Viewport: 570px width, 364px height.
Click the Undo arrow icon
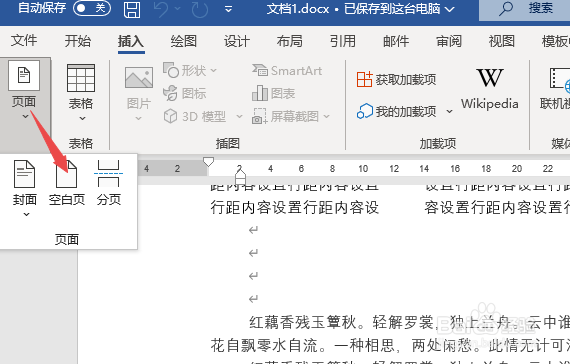(x=161, y=9)
